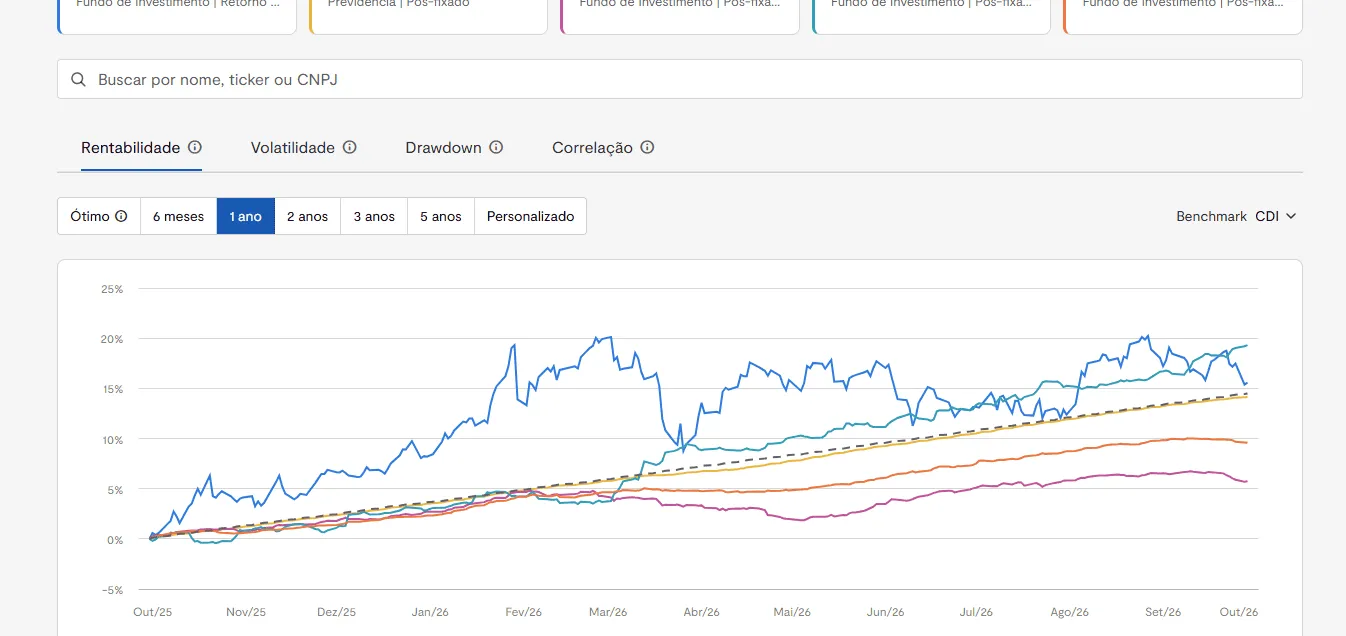Show the Drawdown info icon details

[496, 147]
